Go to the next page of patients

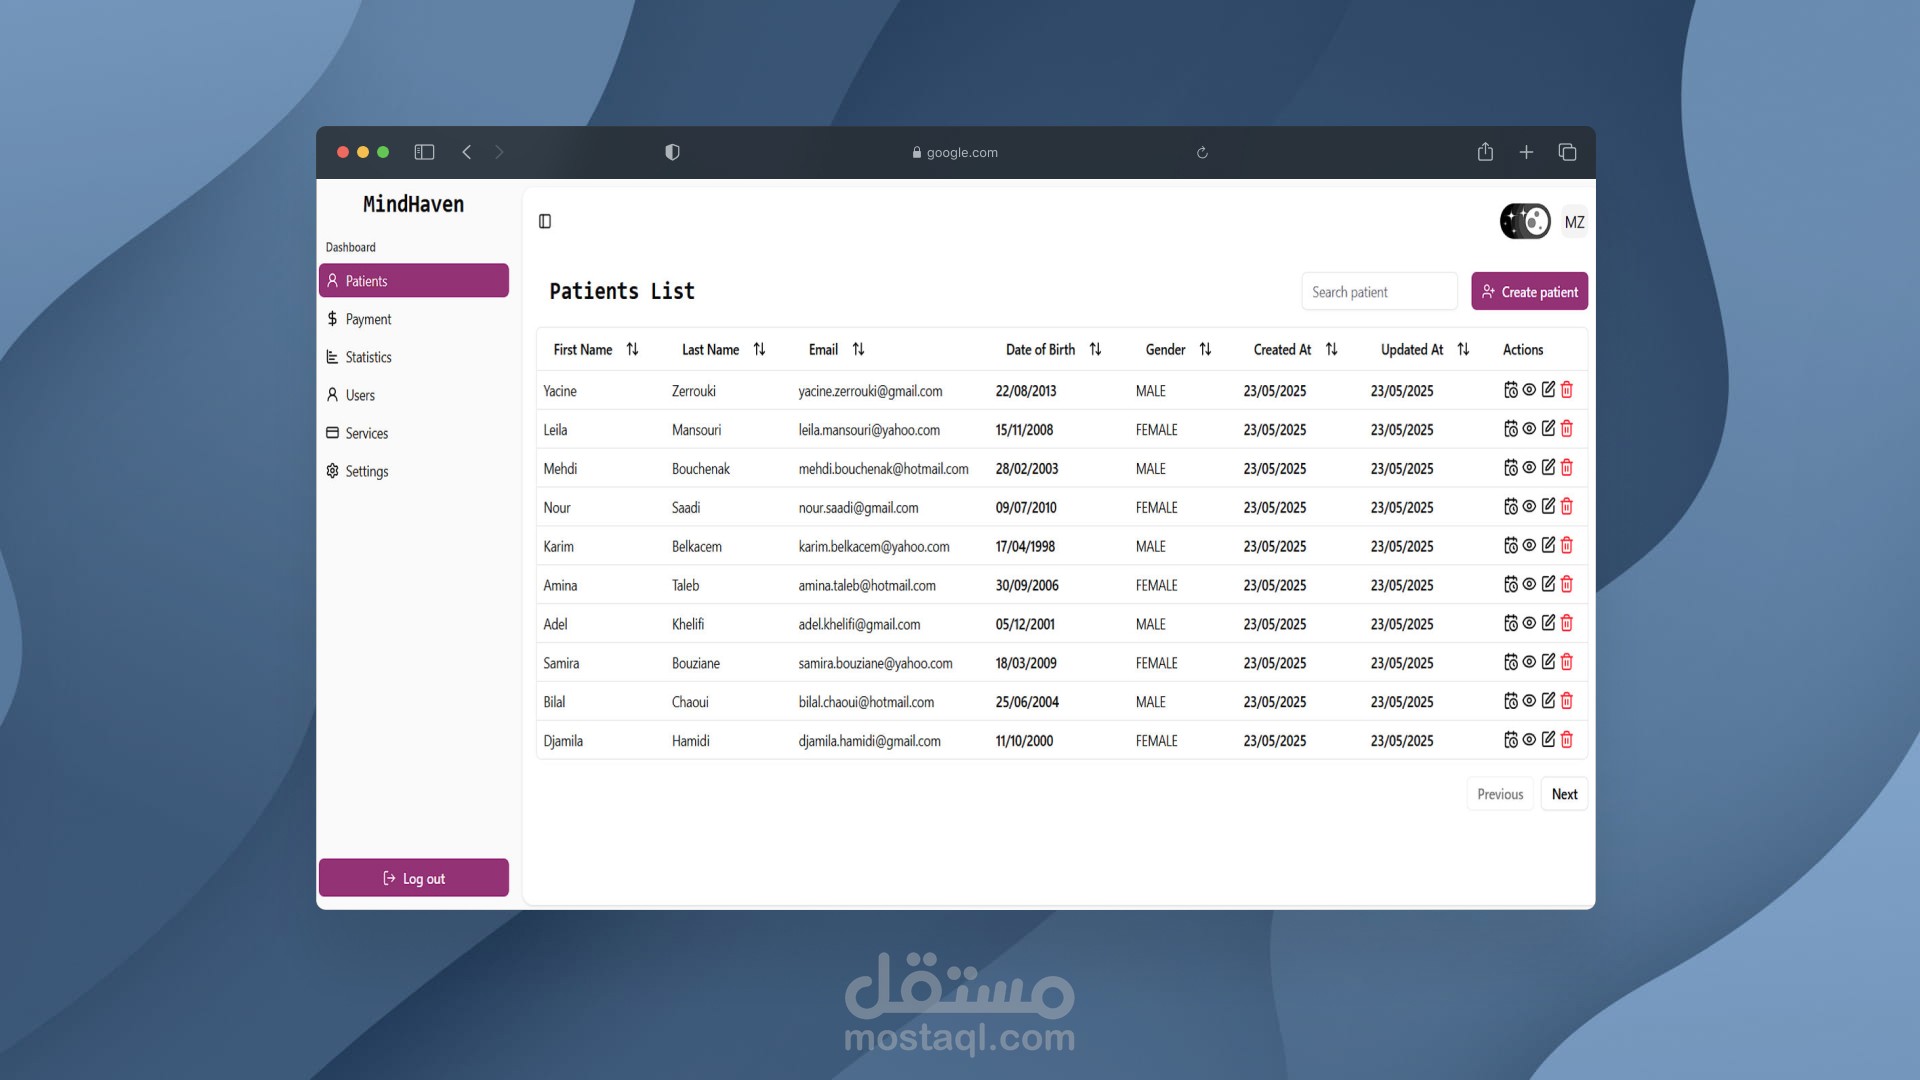(x=1564, y=793)
